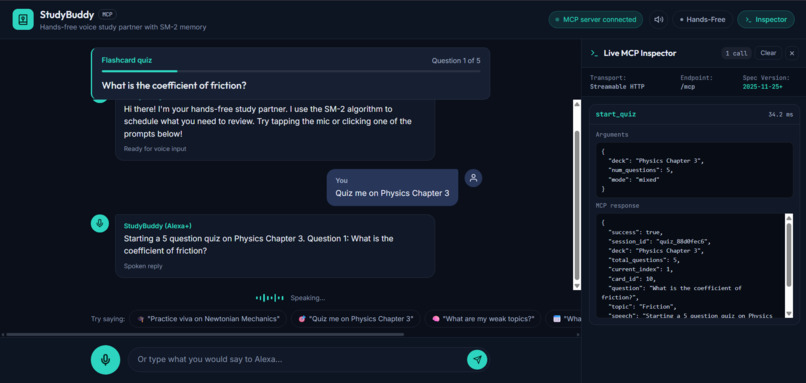
Task: Click the /mcp endpoint value
Action: (x=688, y=87)
